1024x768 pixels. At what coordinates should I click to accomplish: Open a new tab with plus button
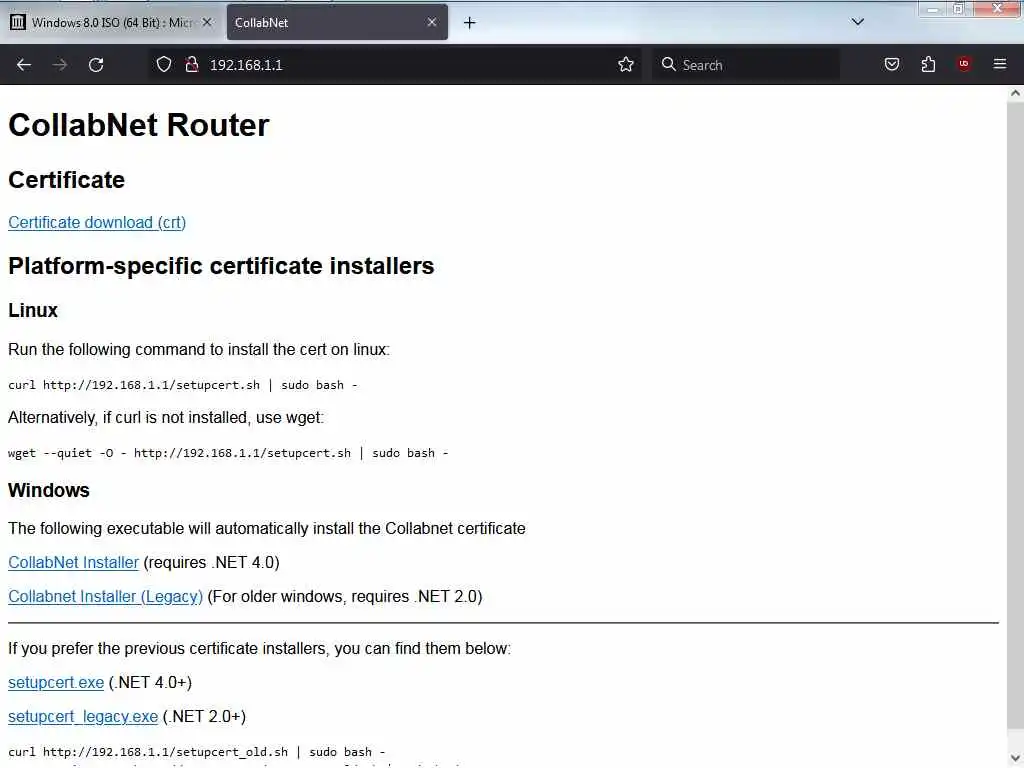(x=470, y=23)
